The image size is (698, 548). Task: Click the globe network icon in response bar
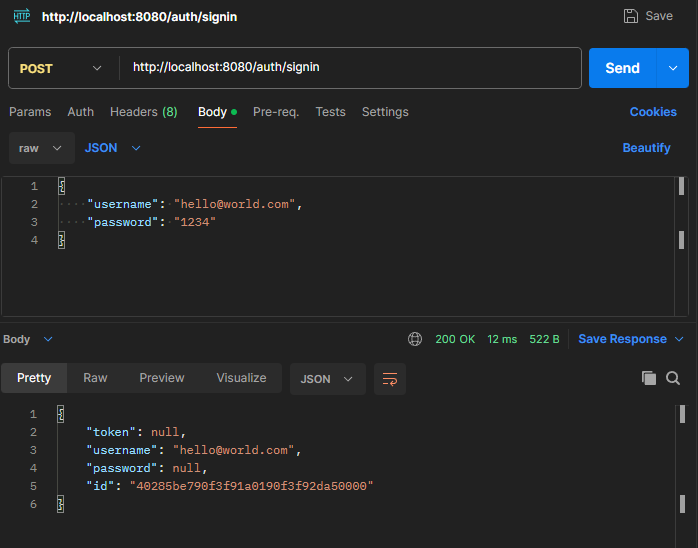[415, 339]
